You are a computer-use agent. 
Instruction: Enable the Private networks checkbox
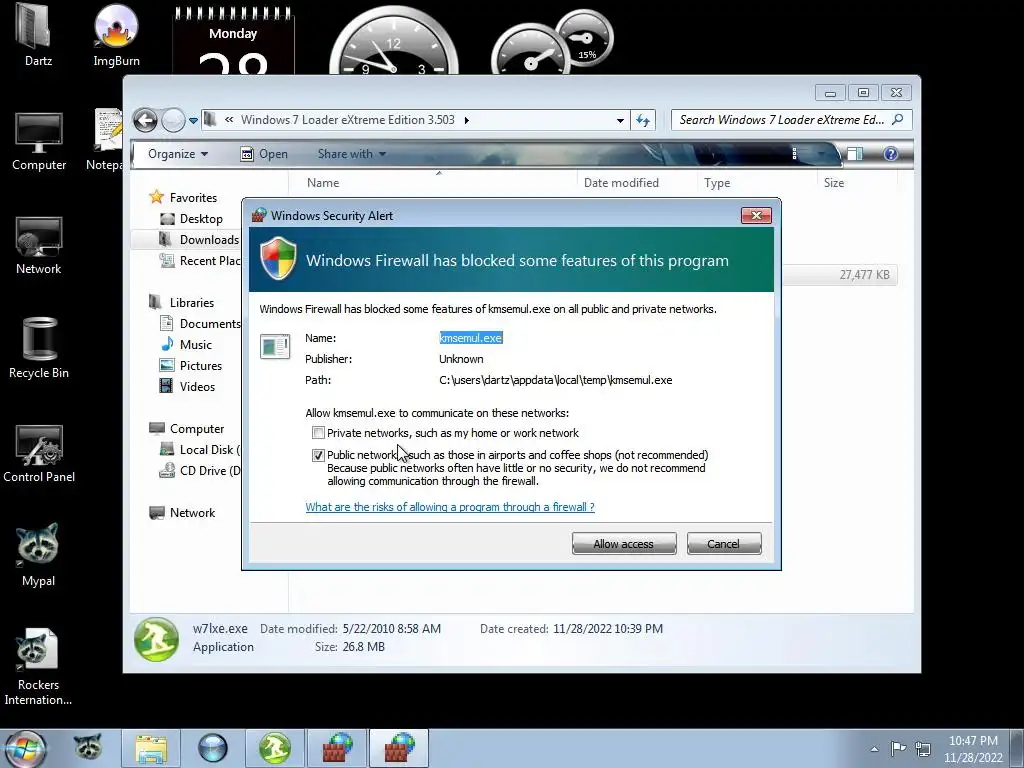pos(318,433)
